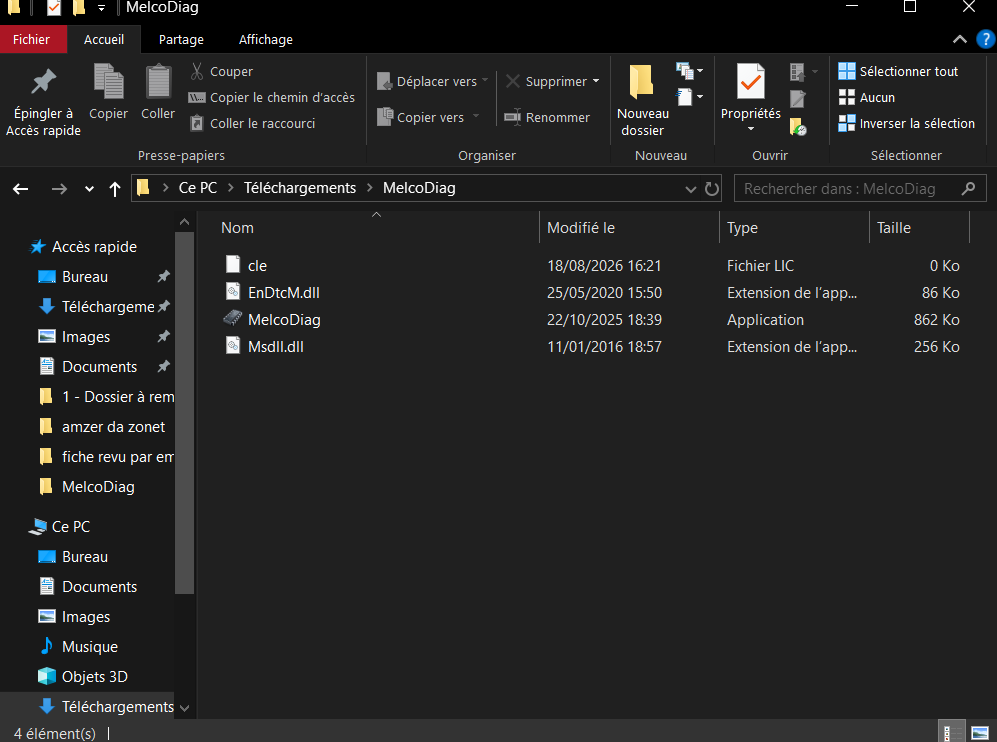Select Couper scissors command
The height and width of the screenshot is (742, 997).
point(221,71)
